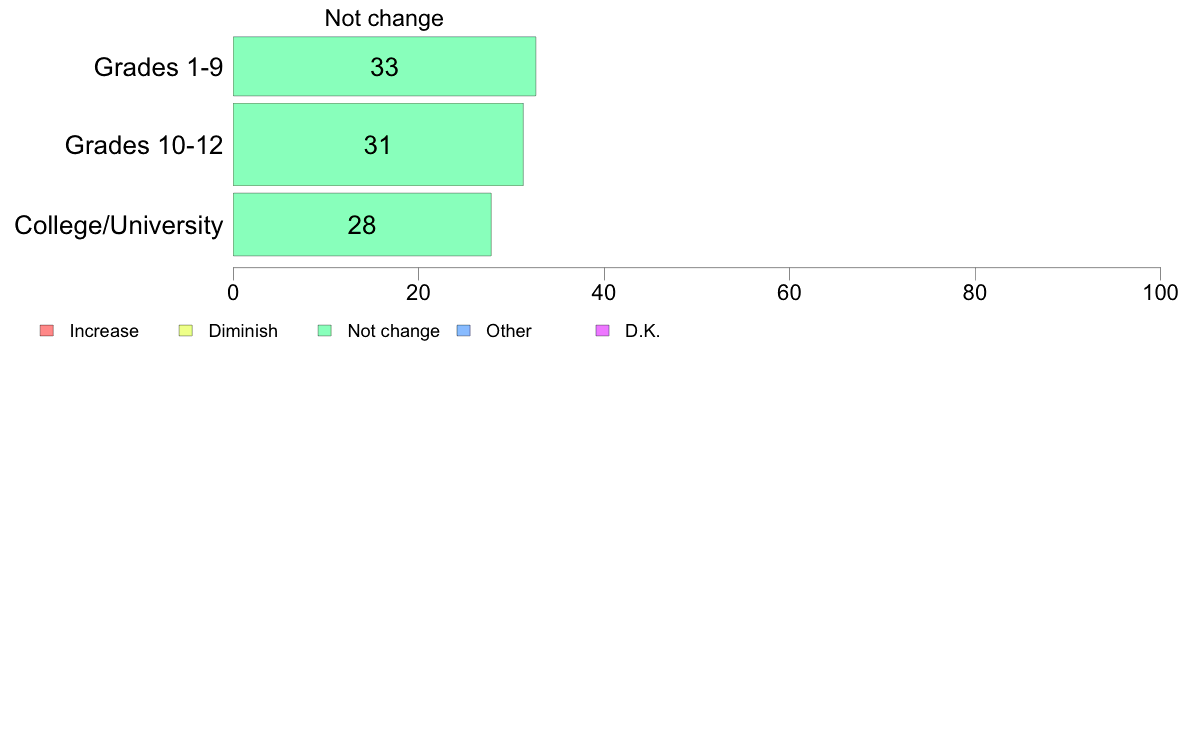Viewport: 1188px width, 736px height.
Task: Click the College/University axis label
Action: pyautogui.click(x=119, y=225)
